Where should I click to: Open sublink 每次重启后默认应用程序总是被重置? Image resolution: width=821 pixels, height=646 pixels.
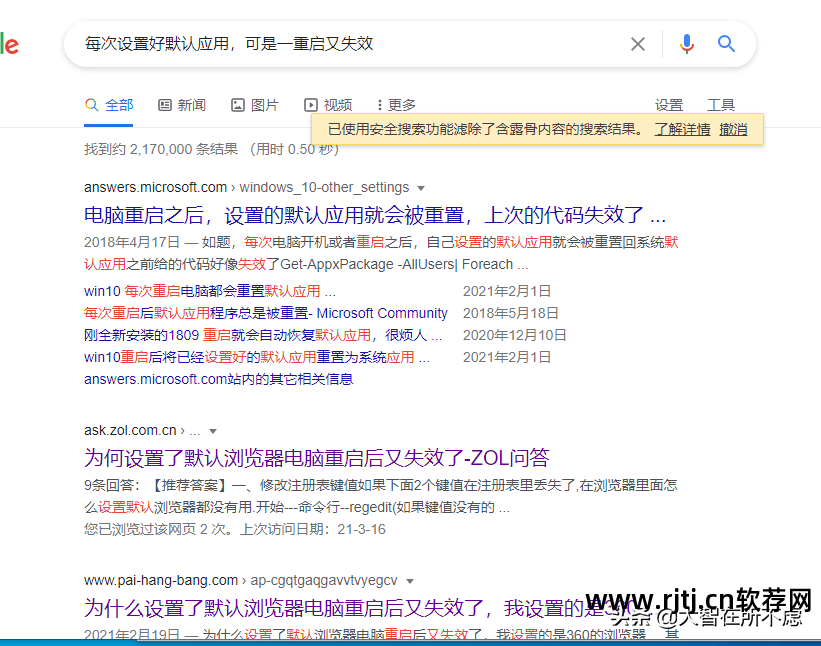(265, 313)
